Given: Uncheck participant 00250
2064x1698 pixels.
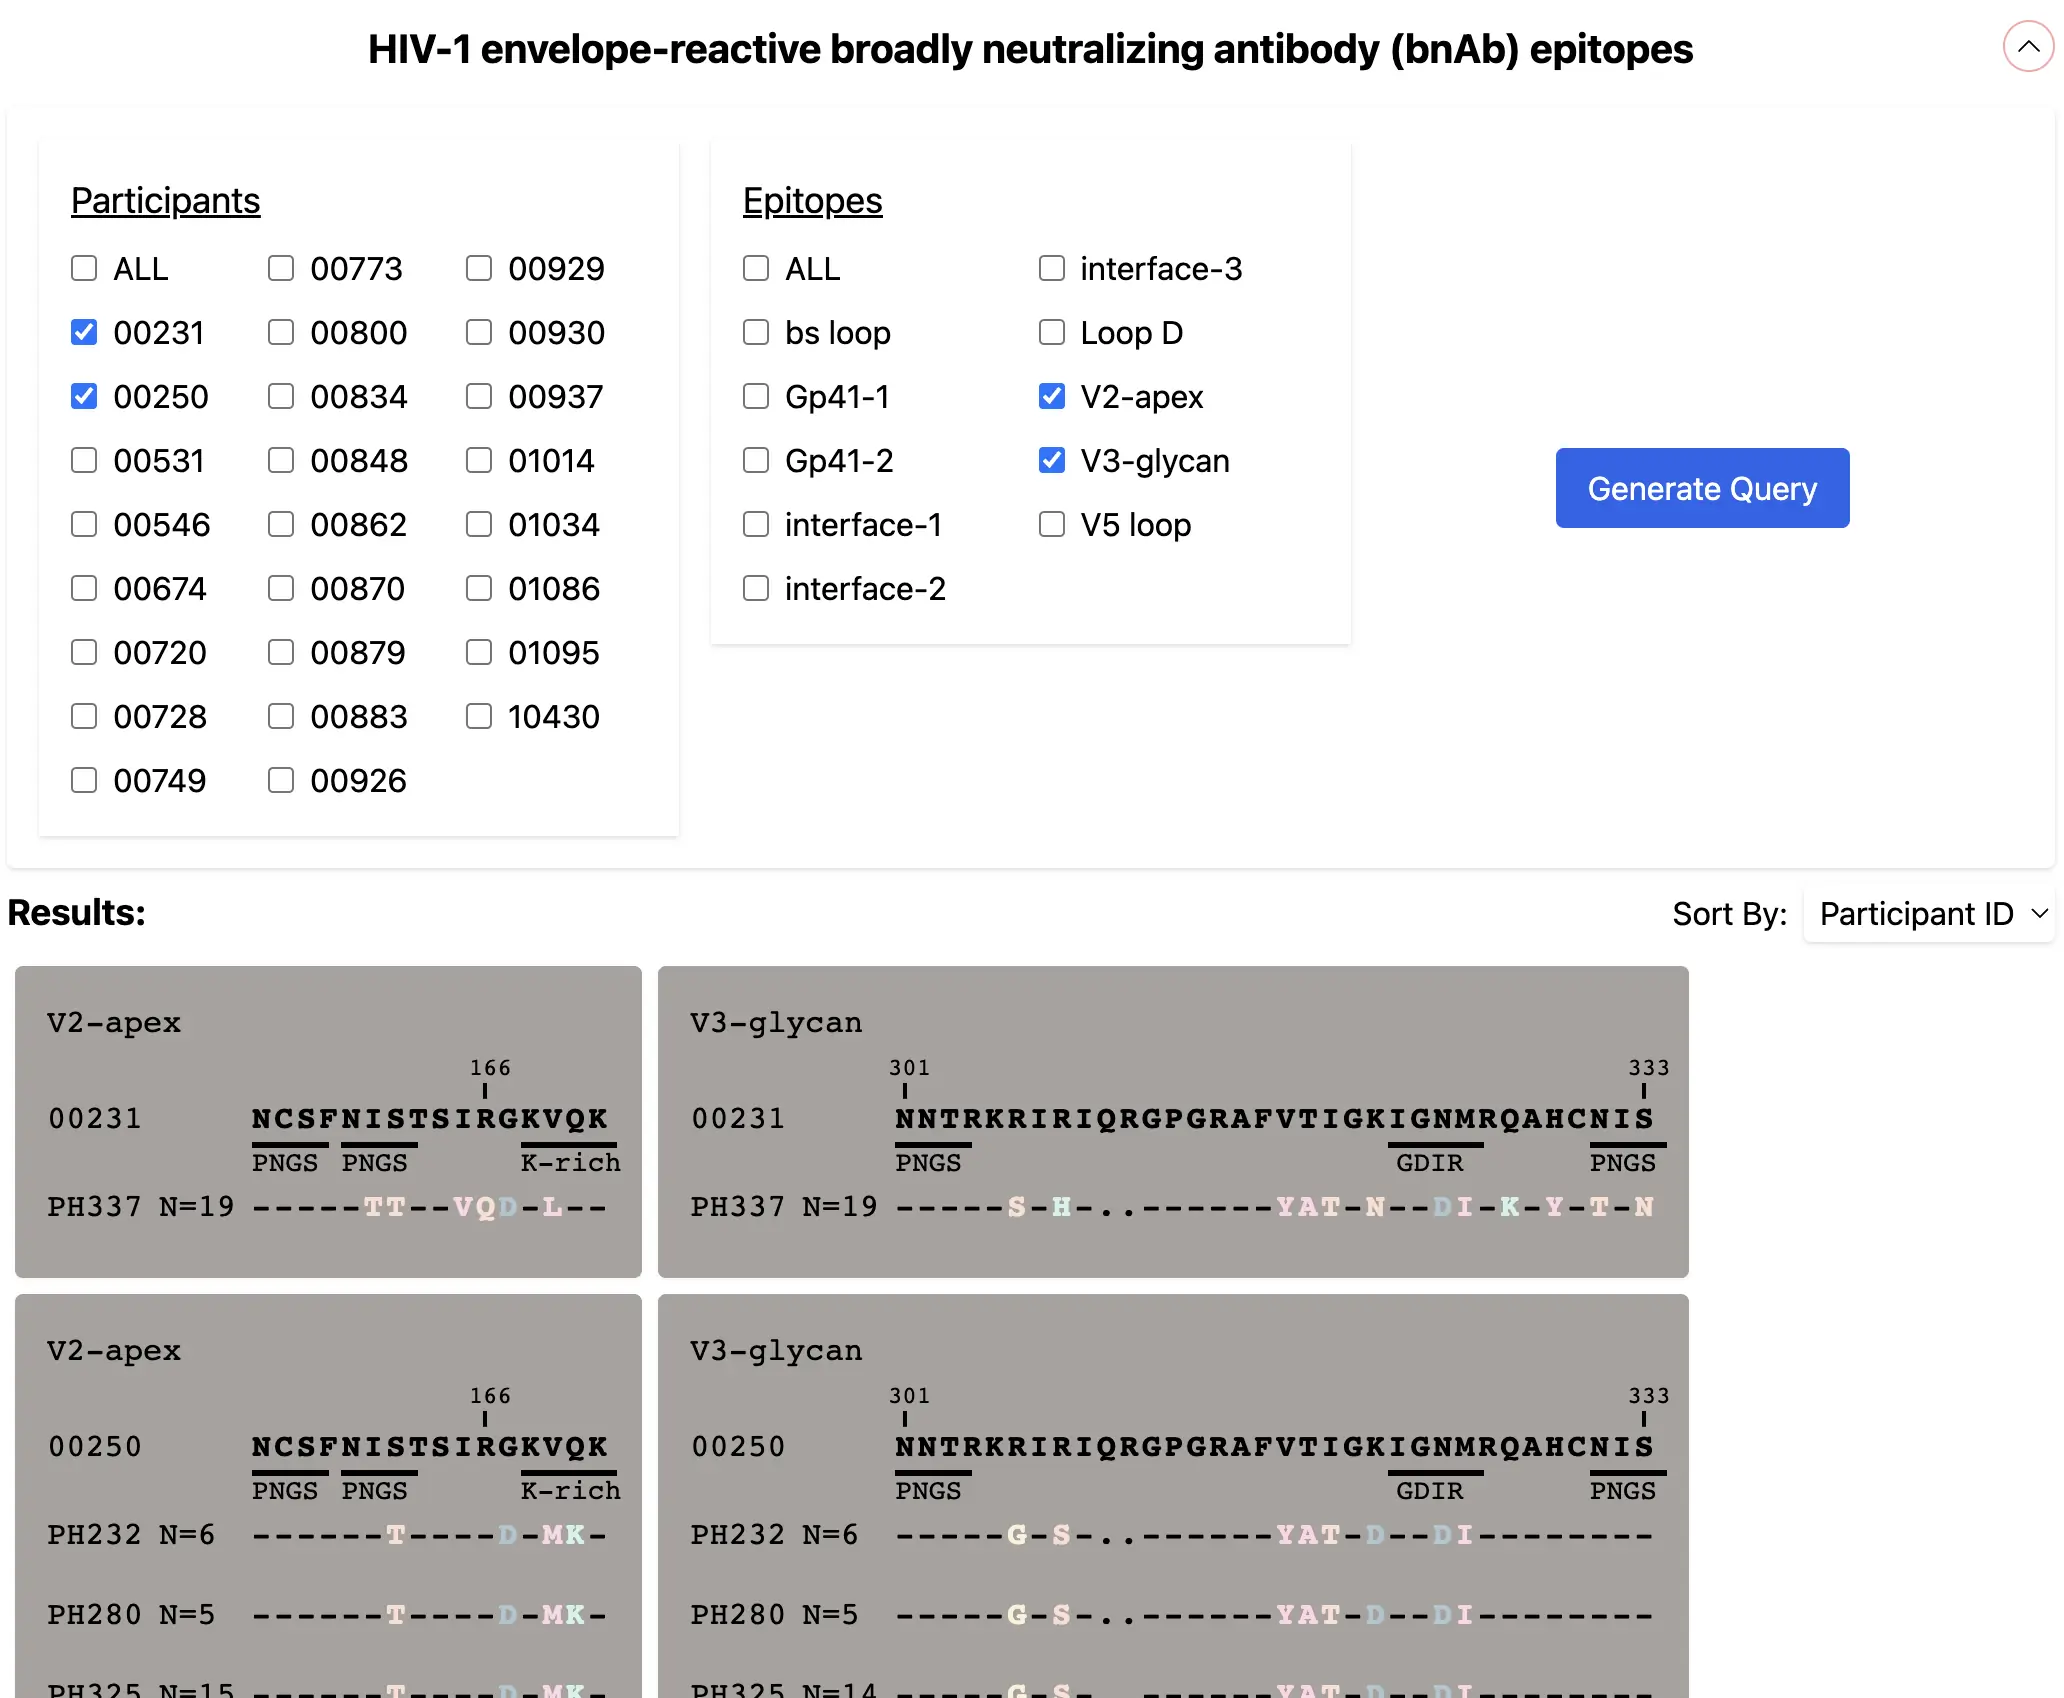Looking at the screenshot, I should coord(83,396).
